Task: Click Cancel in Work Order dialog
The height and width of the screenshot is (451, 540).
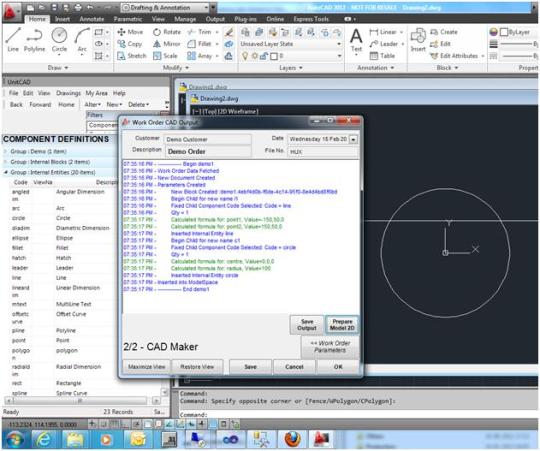Action: tap(294, 367)
